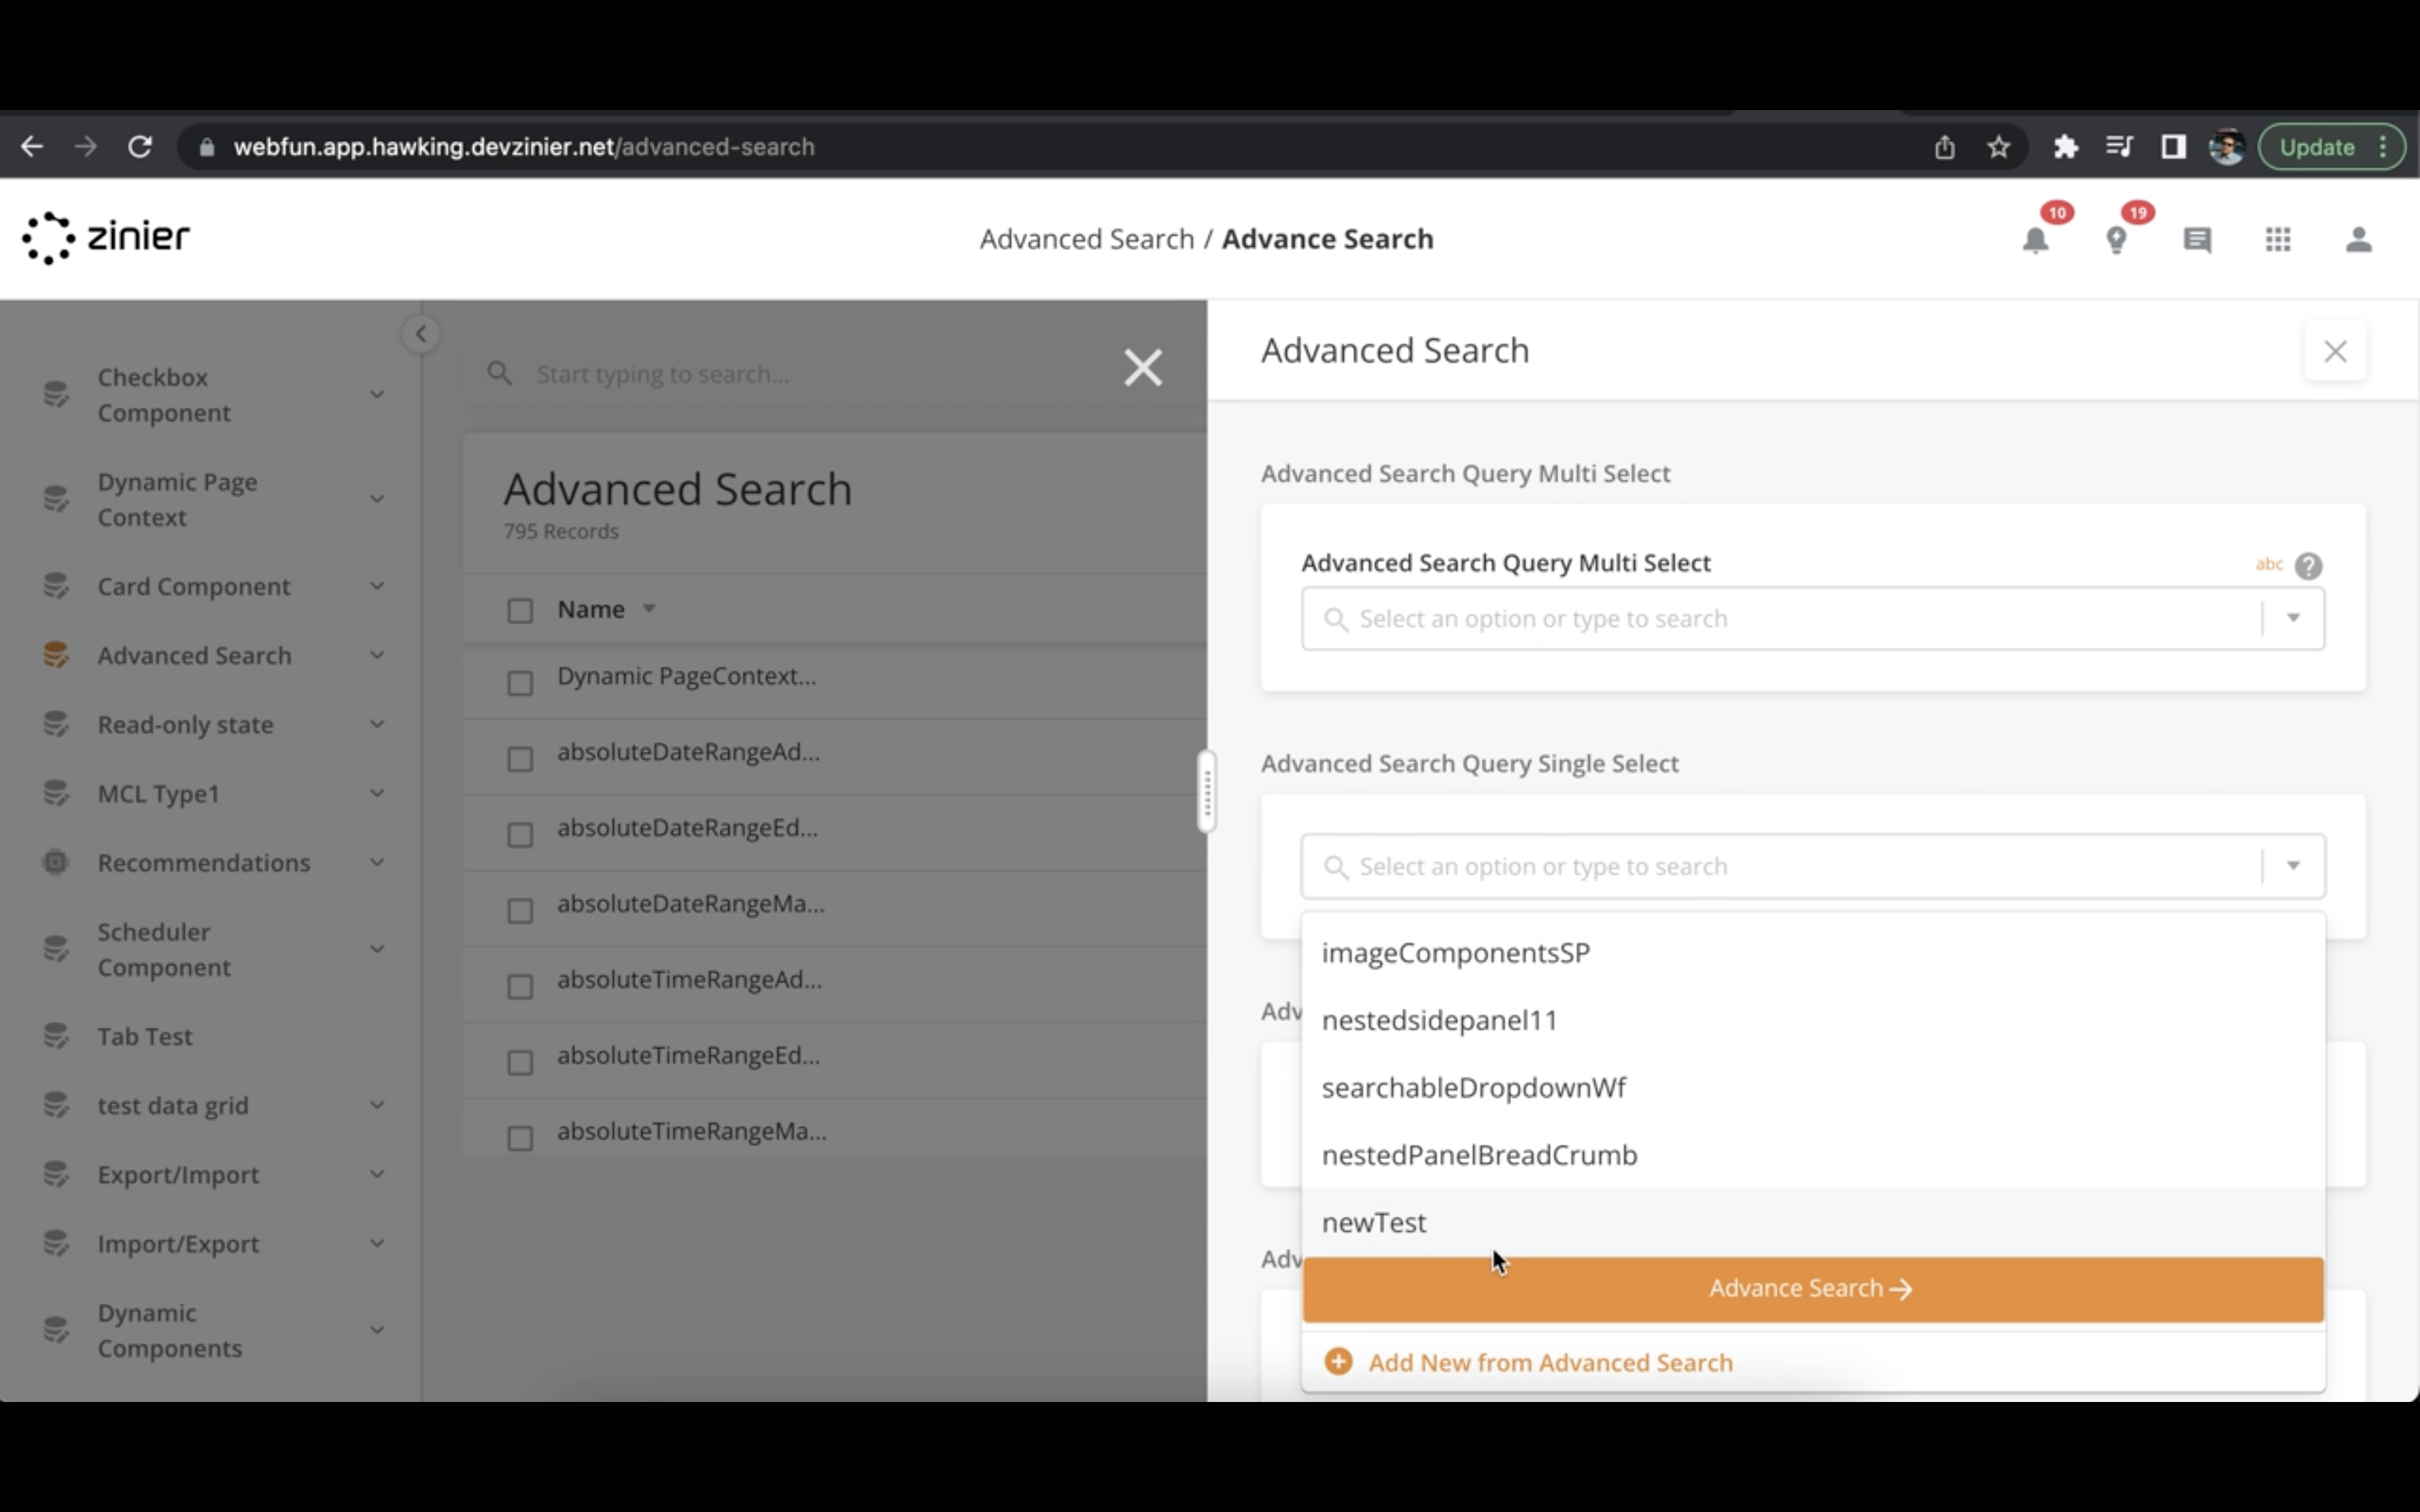
Task: Expand the Scheduler Component chevron
Action: point(377,949)
